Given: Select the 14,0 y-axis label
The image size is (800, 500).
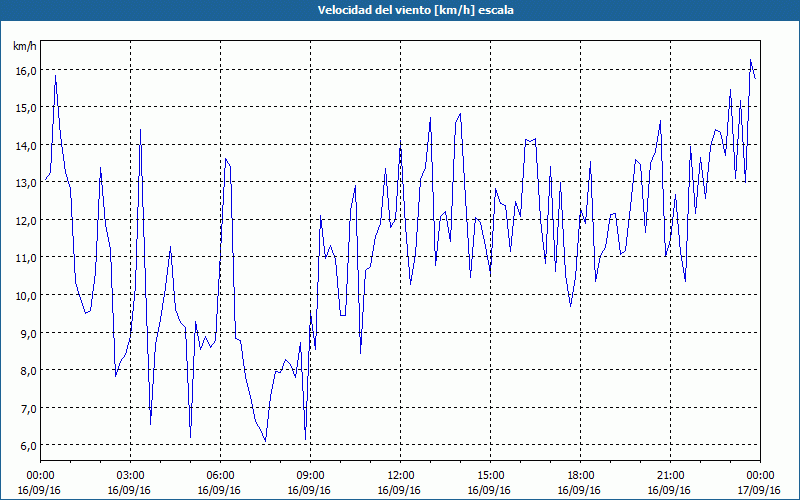Looking at the screenshot, I should tap(26, 146).
